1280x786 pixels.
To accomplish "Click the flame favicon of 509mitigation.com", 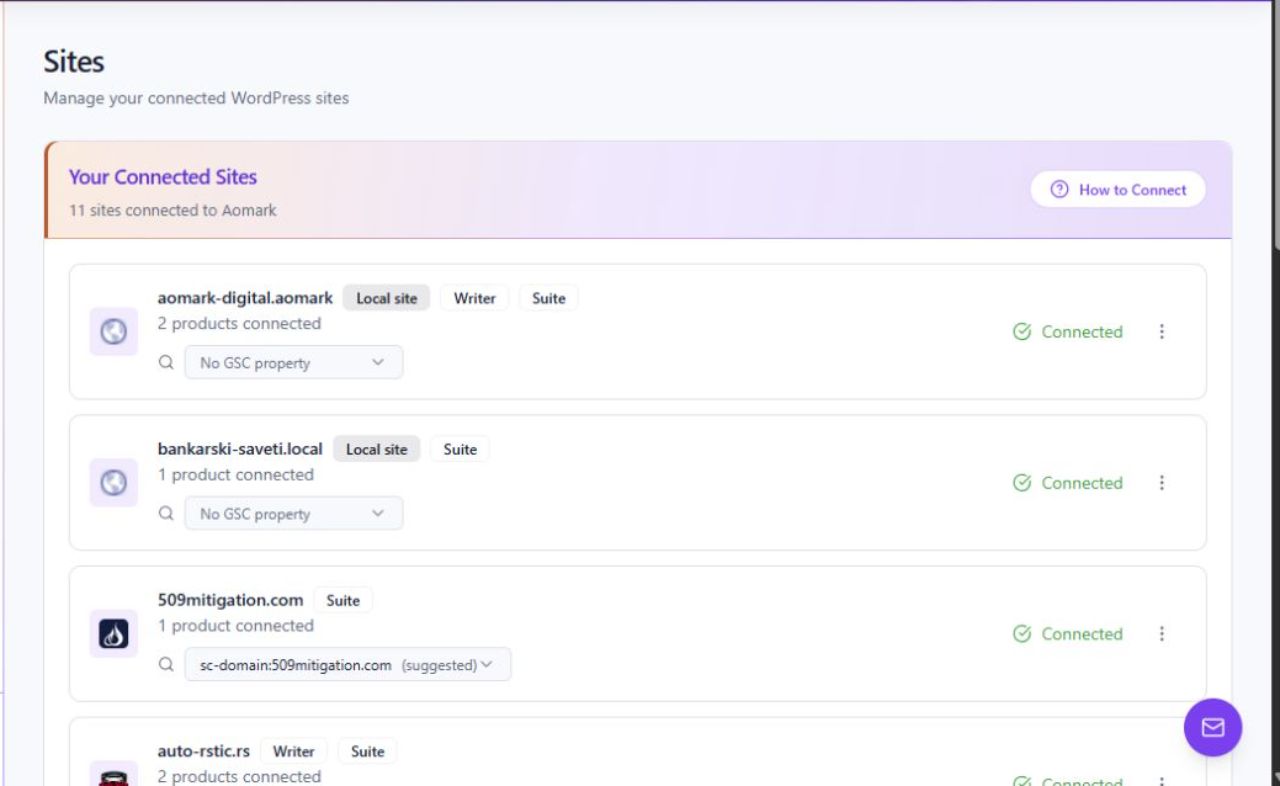I will 114,633.
